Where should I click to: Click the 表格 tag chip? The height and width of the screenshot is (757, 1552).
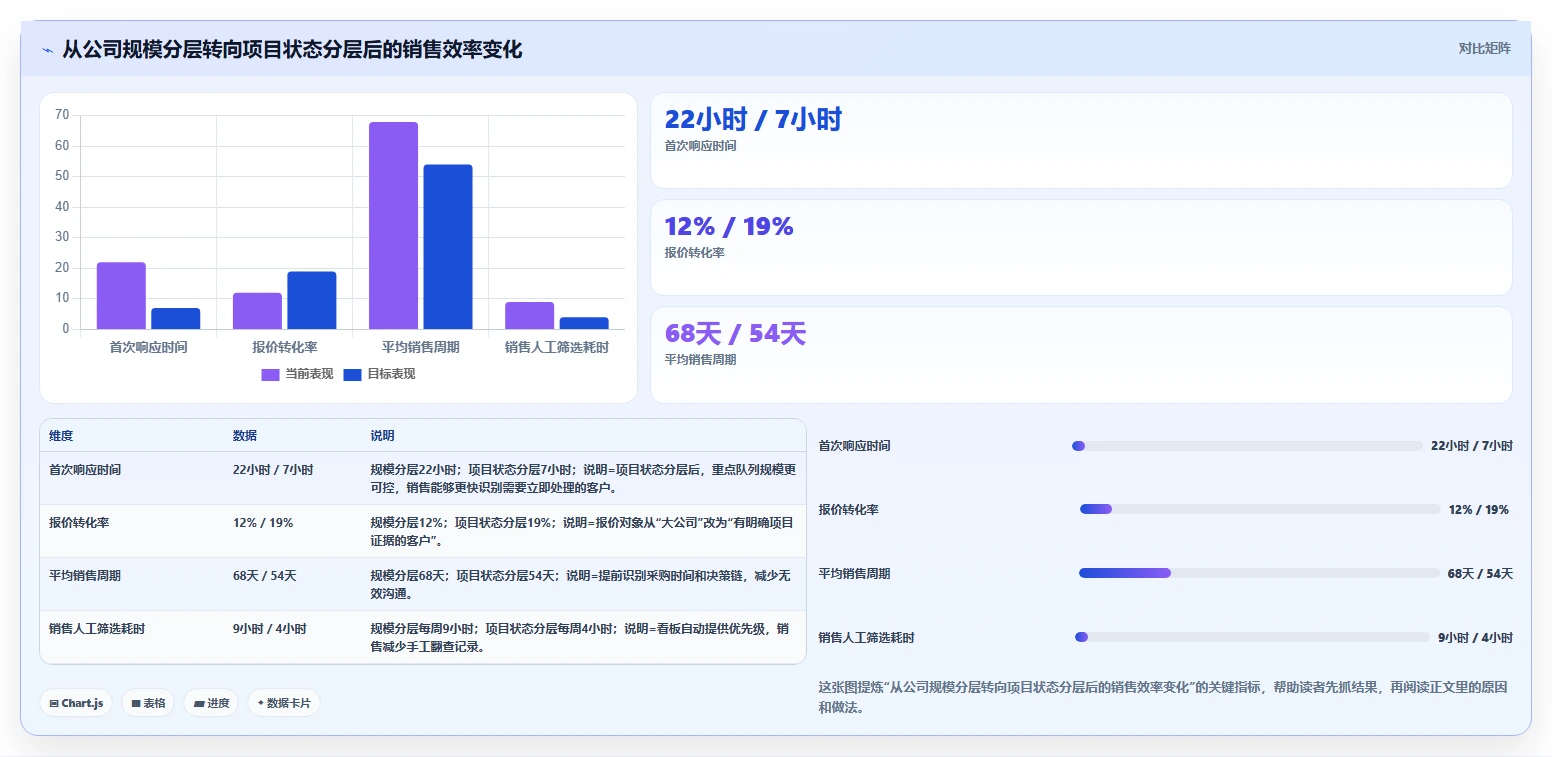(148, 703)
